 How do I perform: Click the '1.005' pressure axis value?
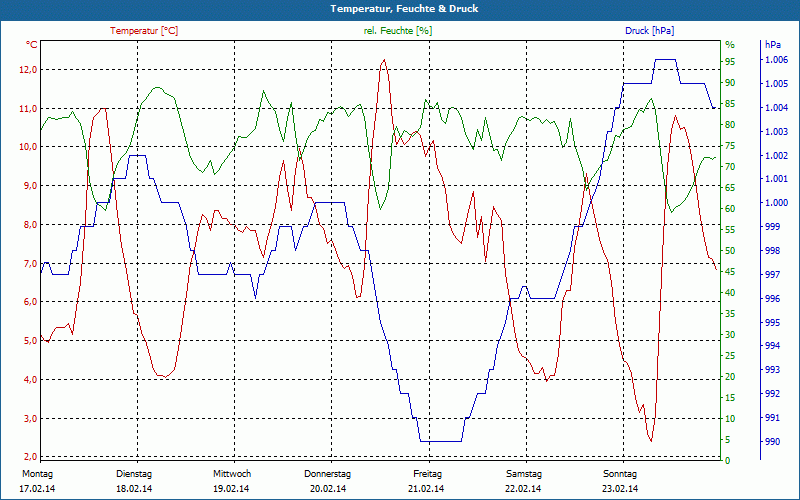tap(776, 84)
